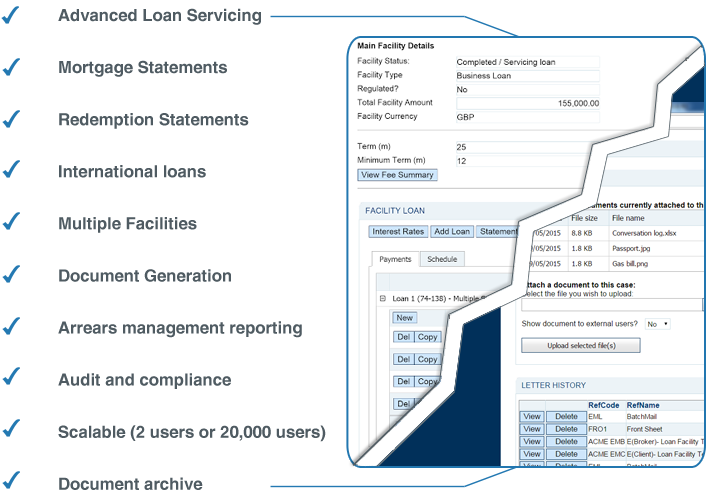Click the Scalable (2 users or 20,000 users) text

point(192,432)
